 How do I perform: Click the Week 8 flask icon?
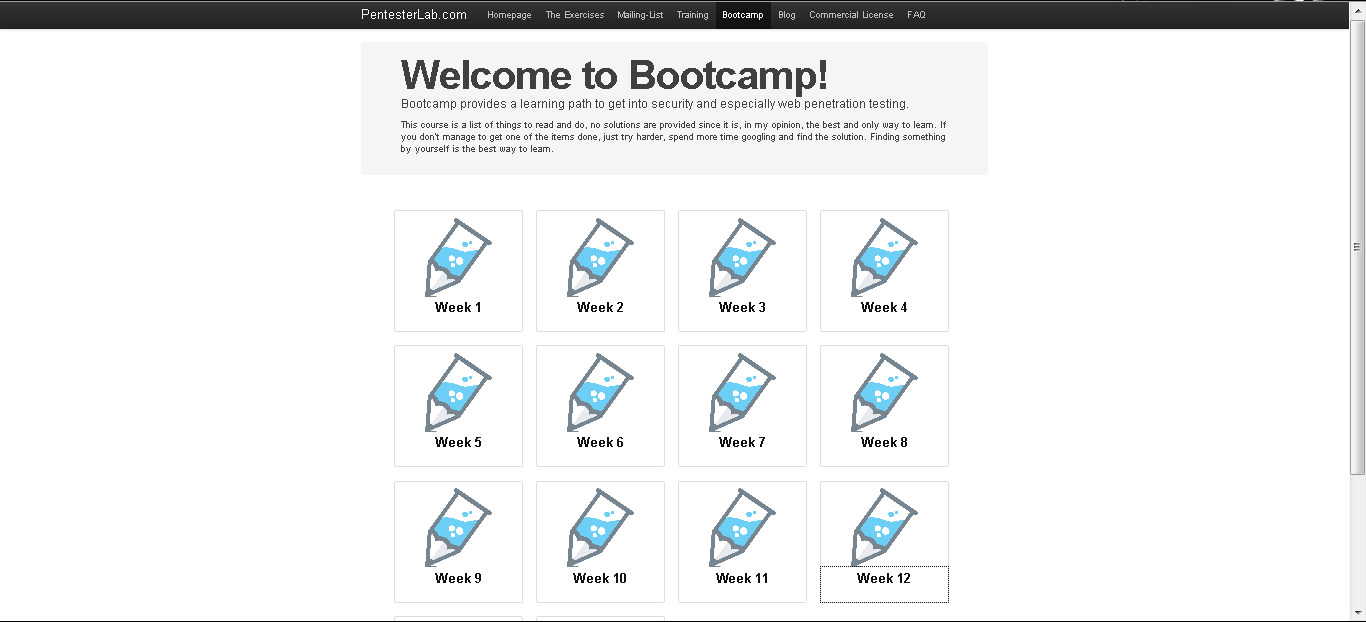(884, 392)
